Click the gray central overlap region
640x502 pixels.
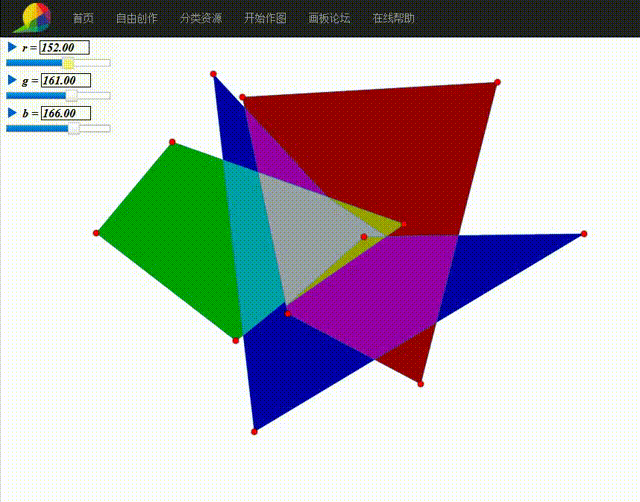coord(310,233)
